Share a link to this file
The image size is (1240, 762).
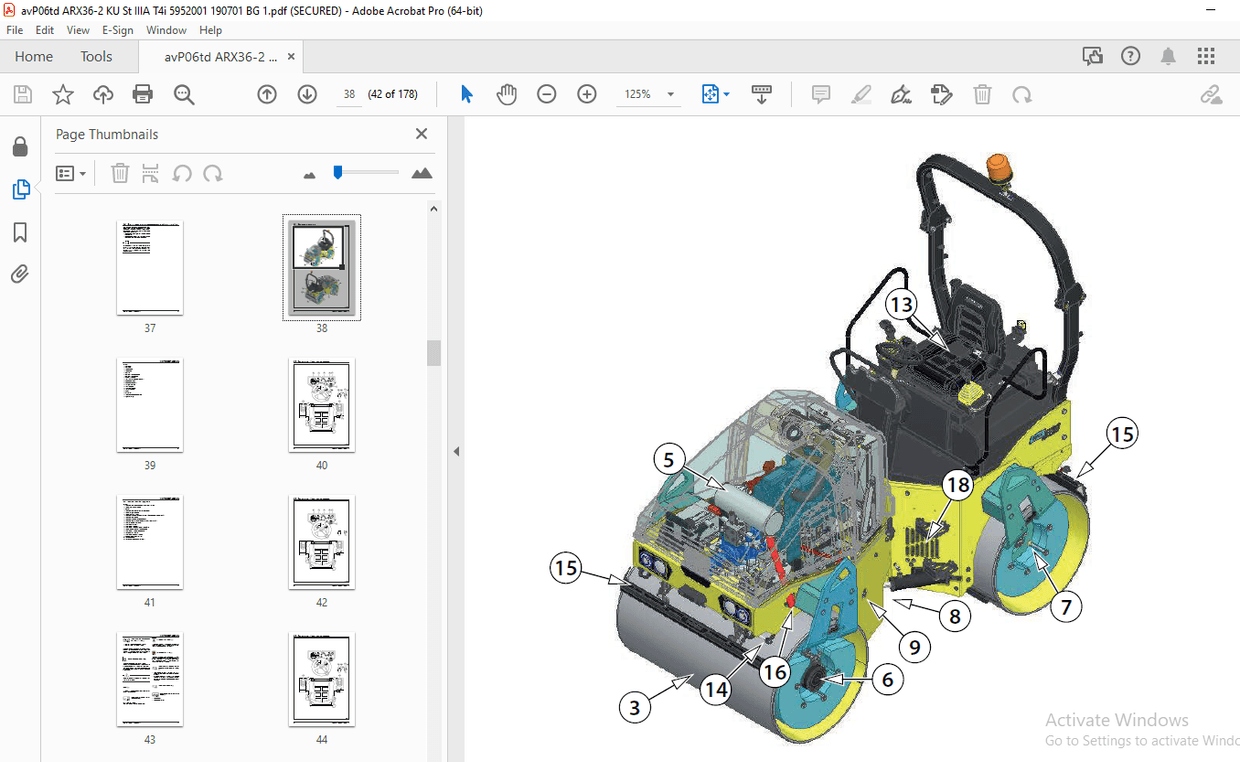point(1211,95)
